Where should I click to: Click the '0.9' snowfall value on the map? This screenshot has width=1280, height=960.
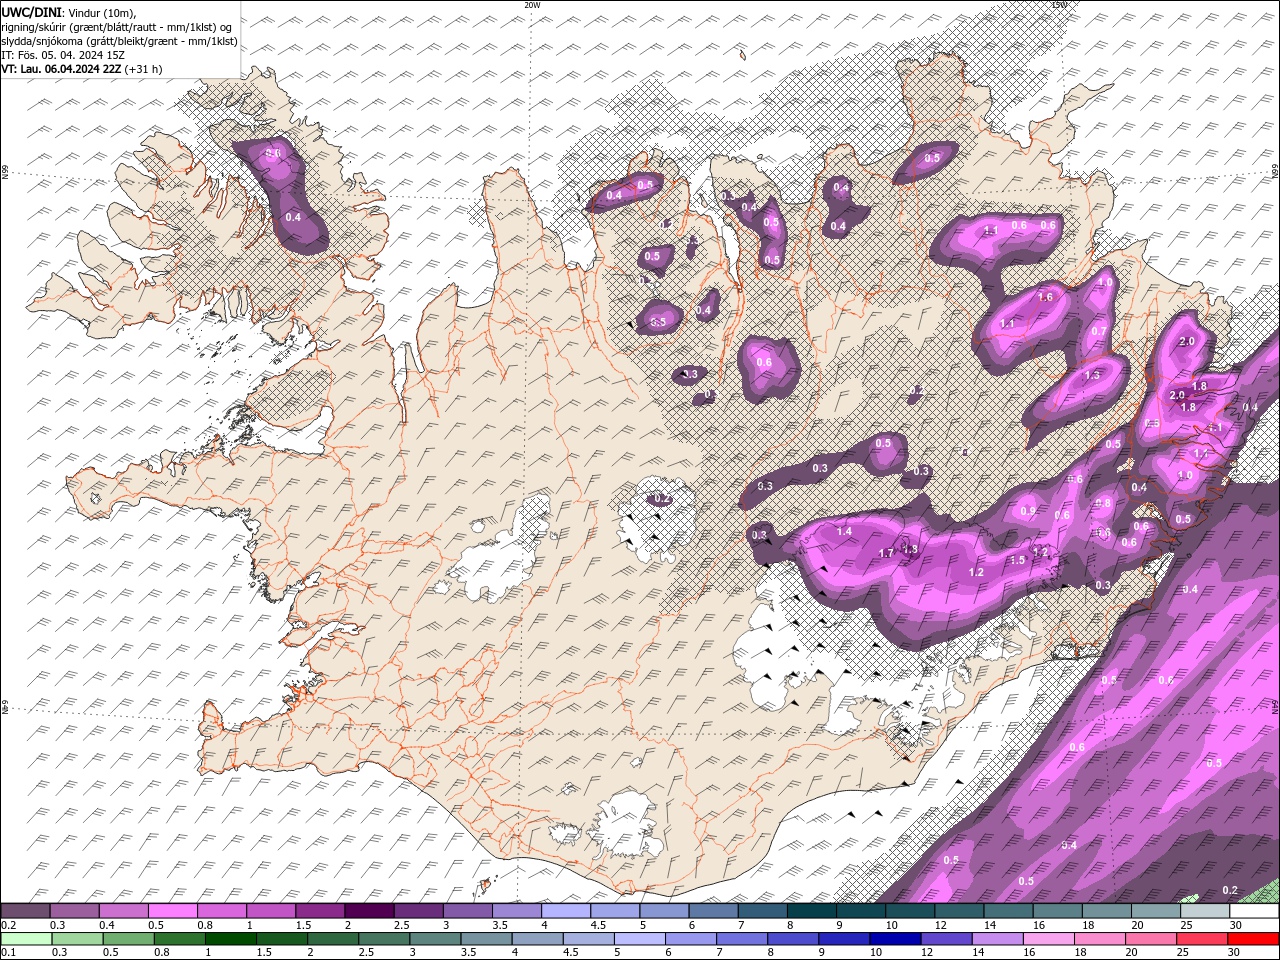pyautogui.click(x=1028, y=511)
